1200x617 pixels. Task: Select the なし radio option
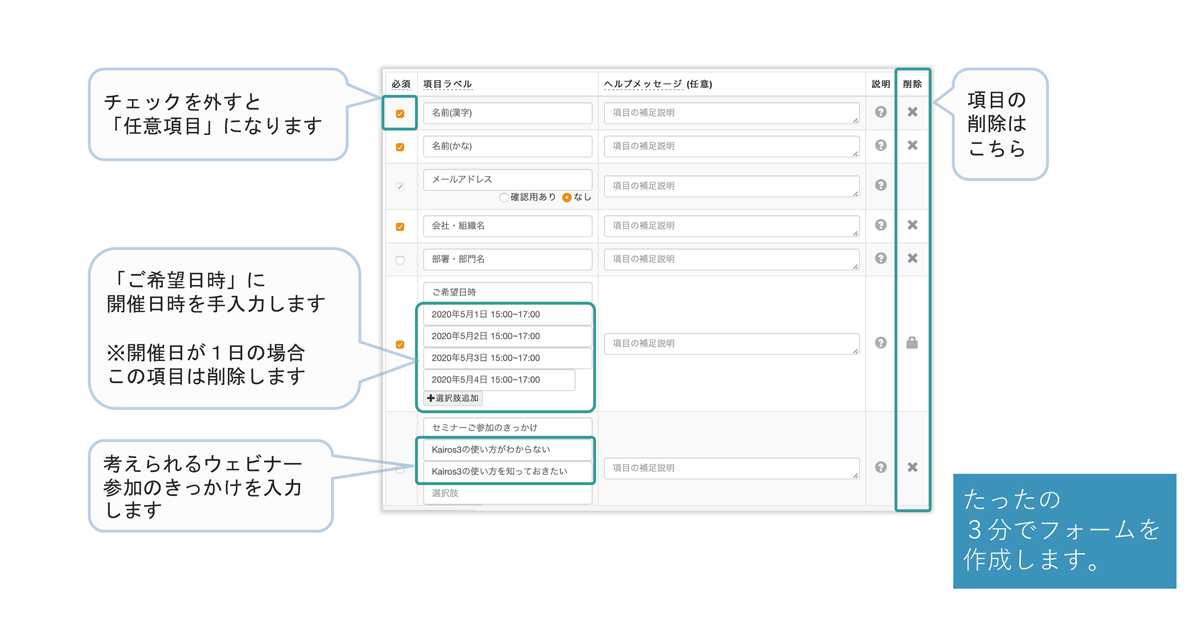pyautogui.click(x=567, y=198)
